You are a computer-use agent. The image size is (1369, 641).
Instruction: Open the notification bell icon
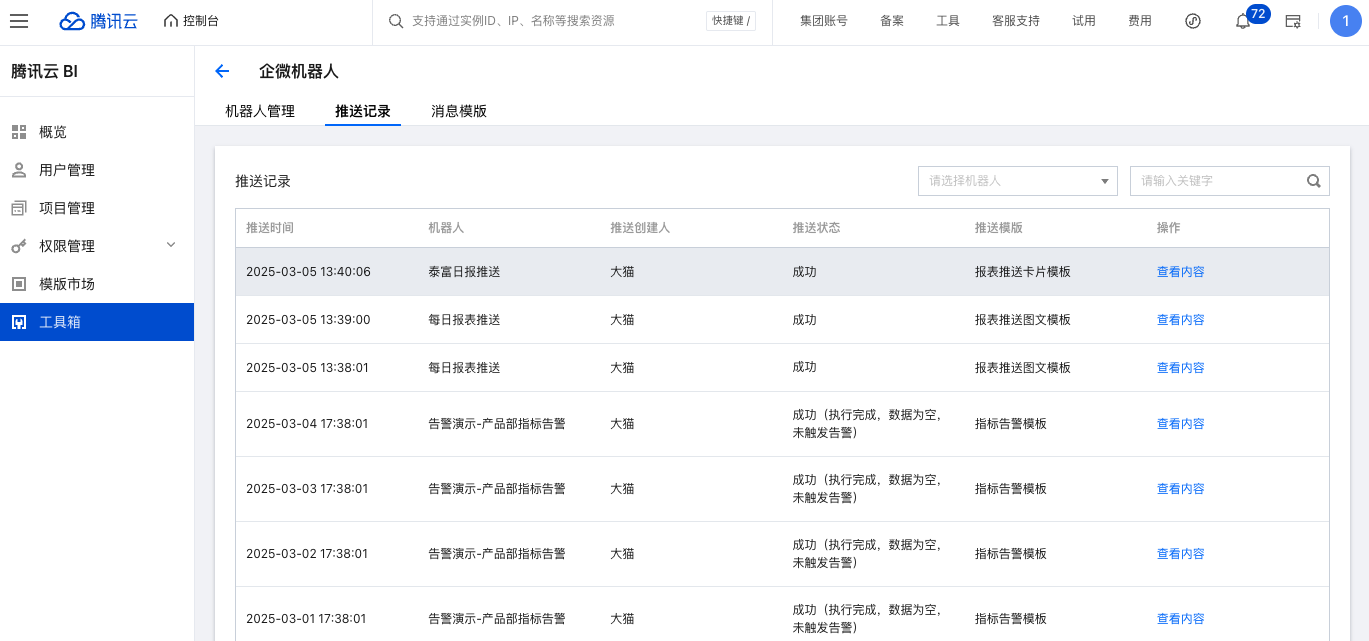(1243, 21)
